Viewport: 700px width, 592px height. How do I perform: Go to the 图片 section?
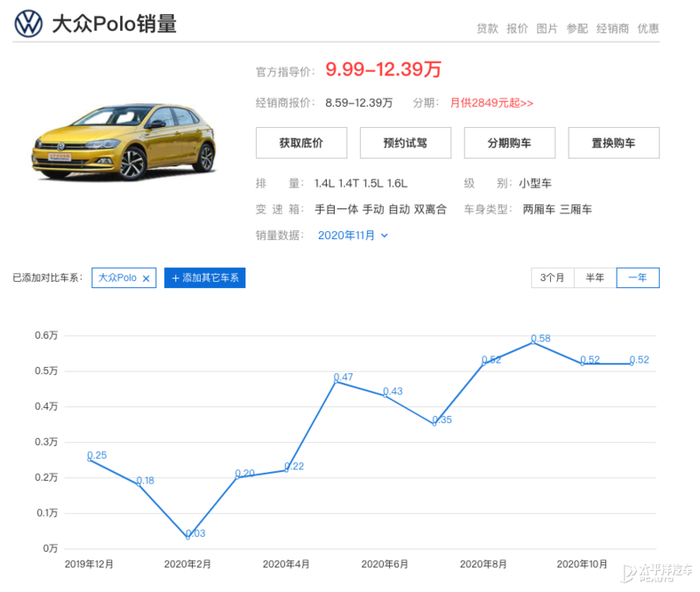point(547,29)
